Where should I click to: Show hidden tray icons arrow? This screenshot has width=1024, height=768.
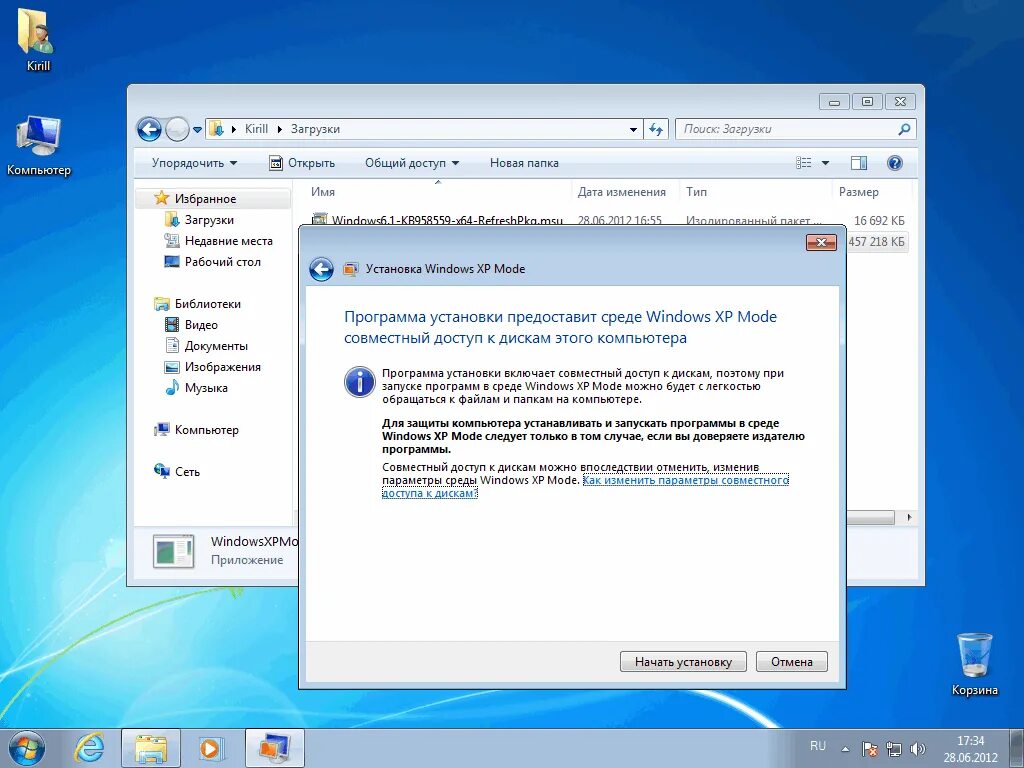click(x=845, y=749)
